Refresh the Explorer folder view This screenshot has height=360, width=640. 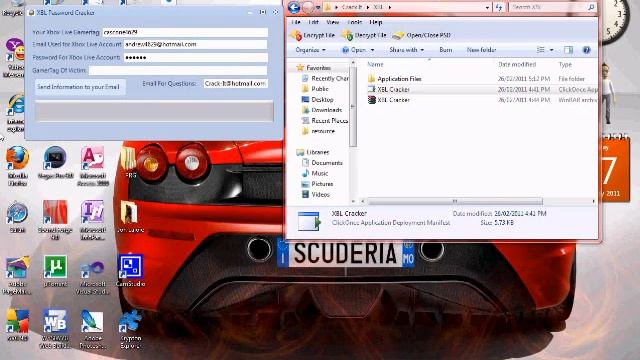click(x=499, y=7)
